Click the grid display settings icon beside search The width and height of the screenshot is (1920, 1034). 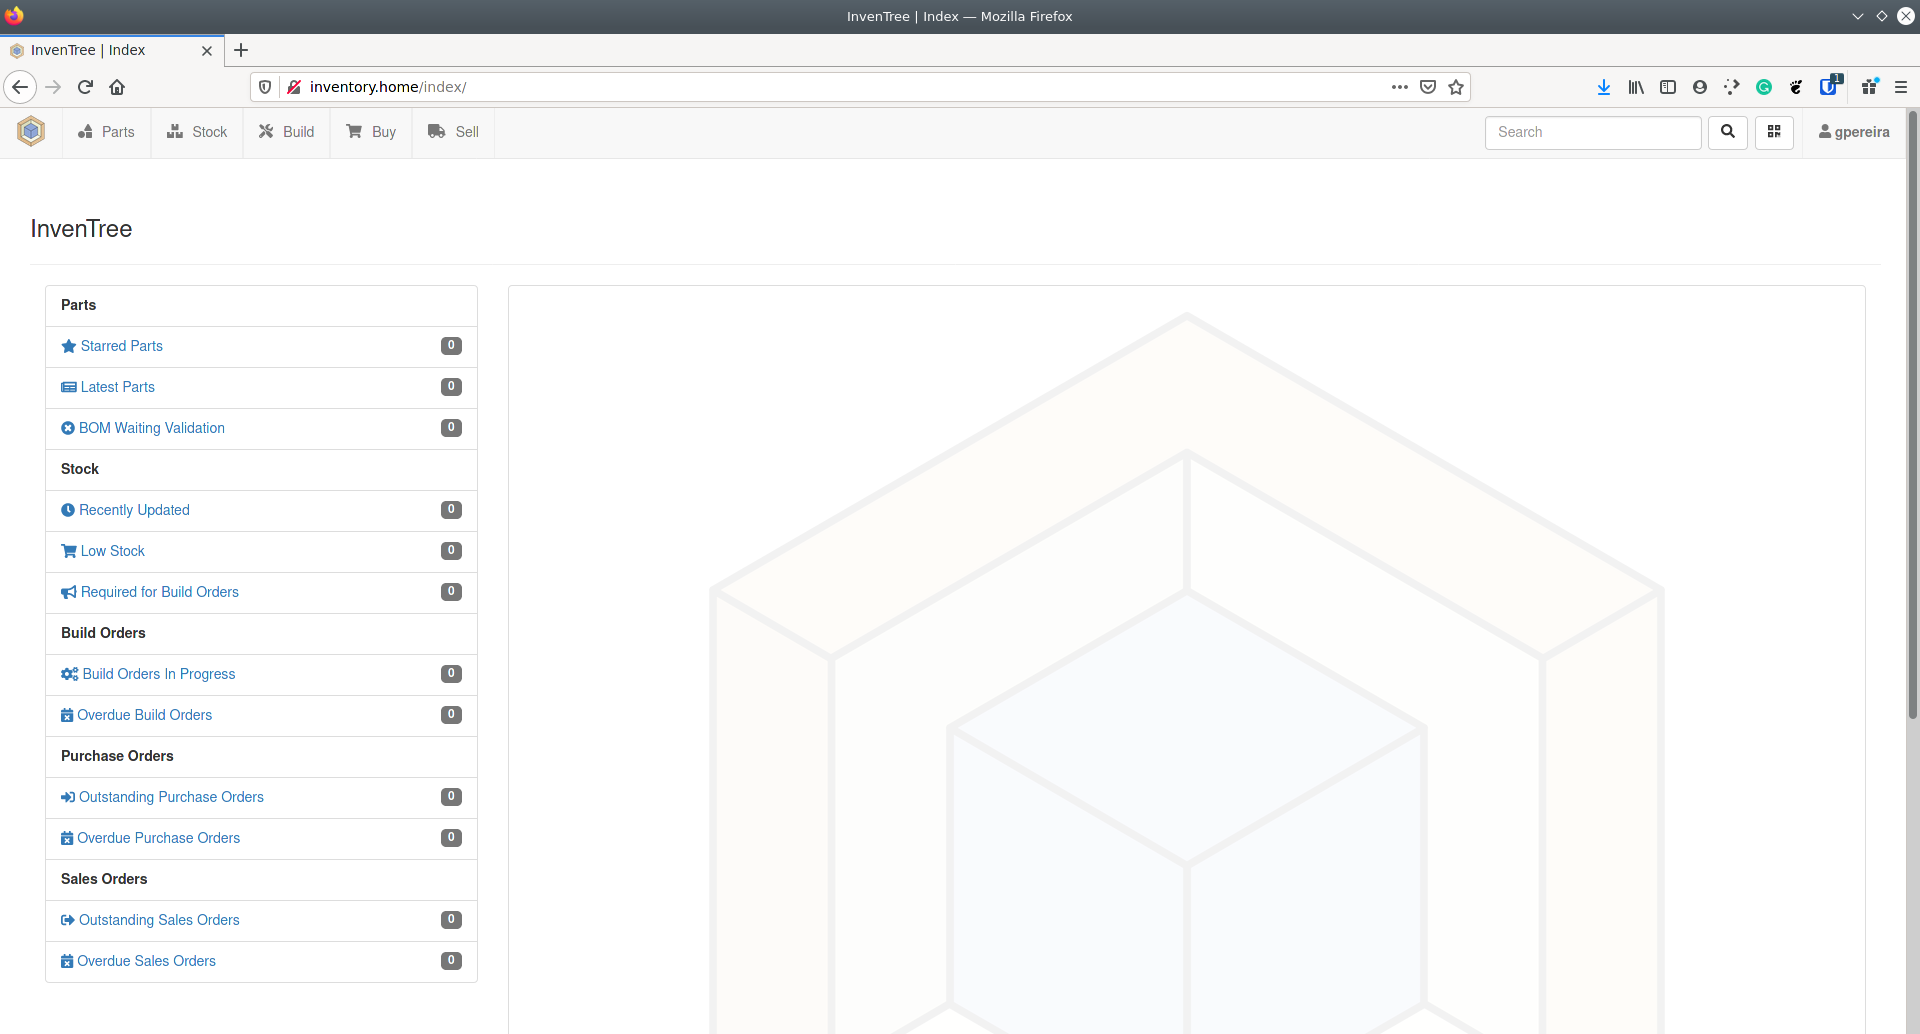(x=1774, y=132)
